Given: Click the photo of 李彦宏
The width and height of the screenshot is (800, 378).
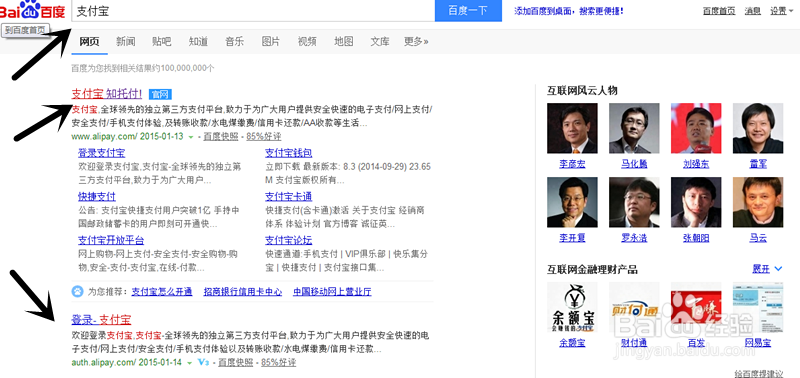Looking at the screenshot, I should (572, 128).
